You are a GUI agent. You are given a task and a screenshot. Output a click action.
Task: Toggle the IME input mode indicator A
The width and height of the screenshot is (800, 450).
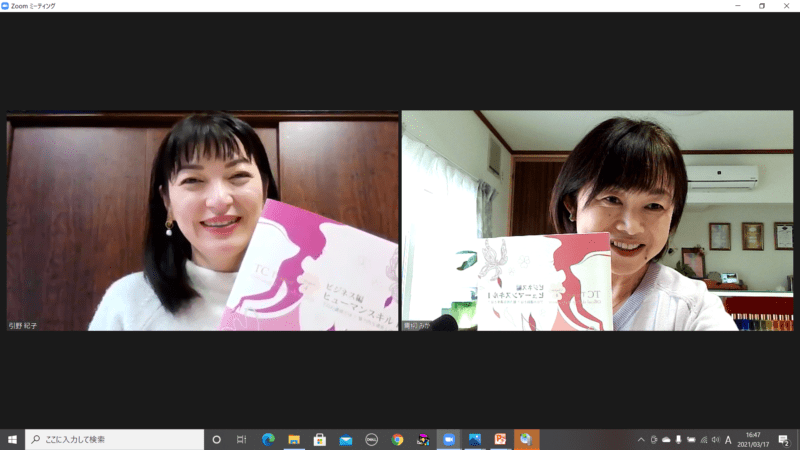tap(728, 439)
